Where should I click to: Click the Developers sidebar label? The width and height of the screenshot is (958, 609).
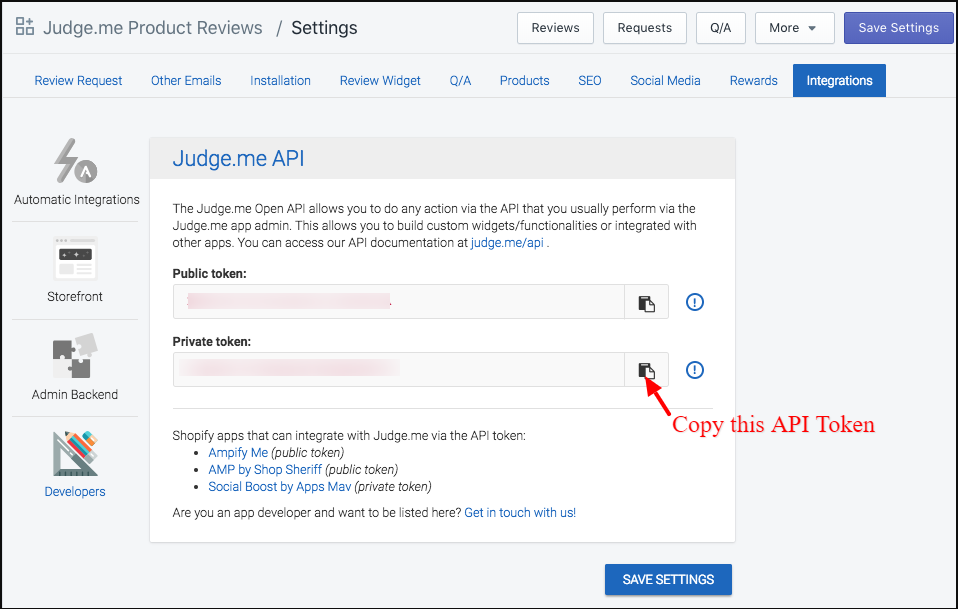tap(75, 492)
